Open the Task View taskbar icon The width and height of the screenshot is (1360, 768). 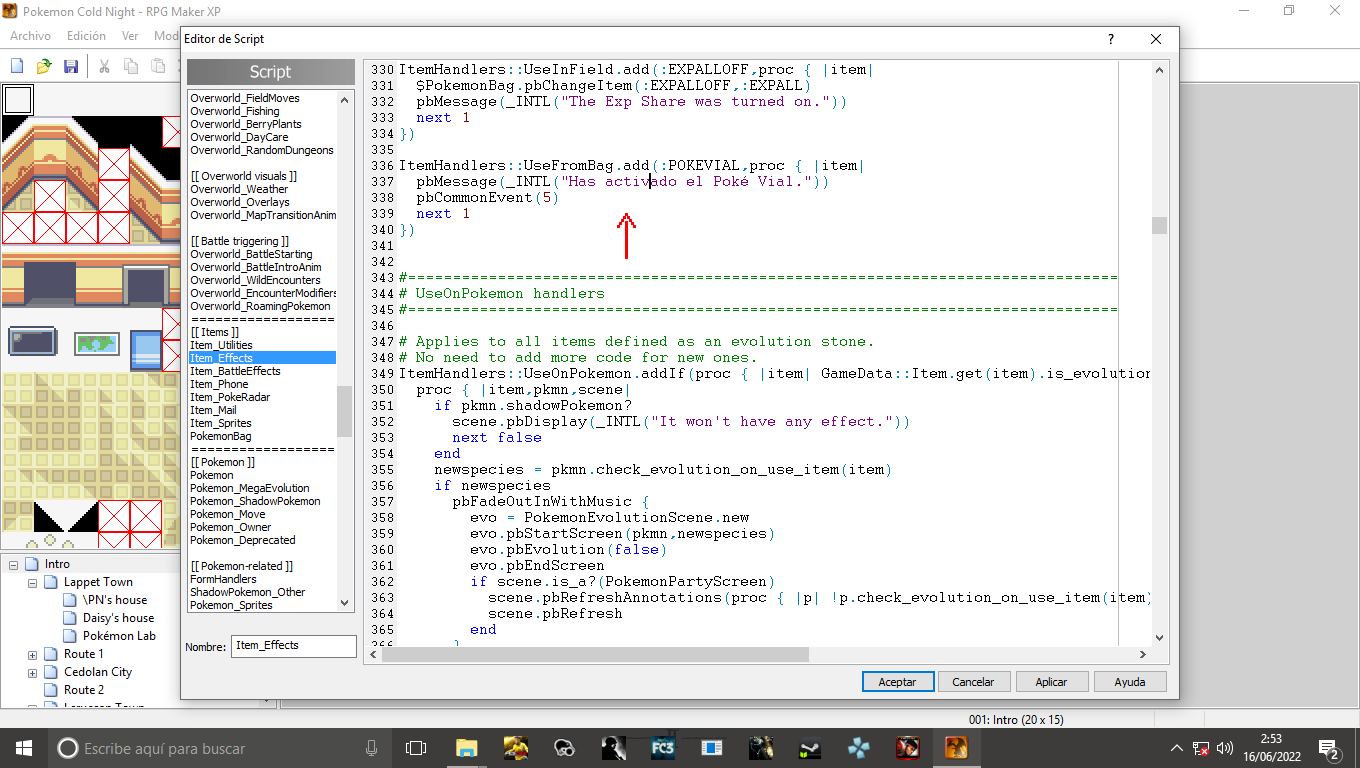416,748
